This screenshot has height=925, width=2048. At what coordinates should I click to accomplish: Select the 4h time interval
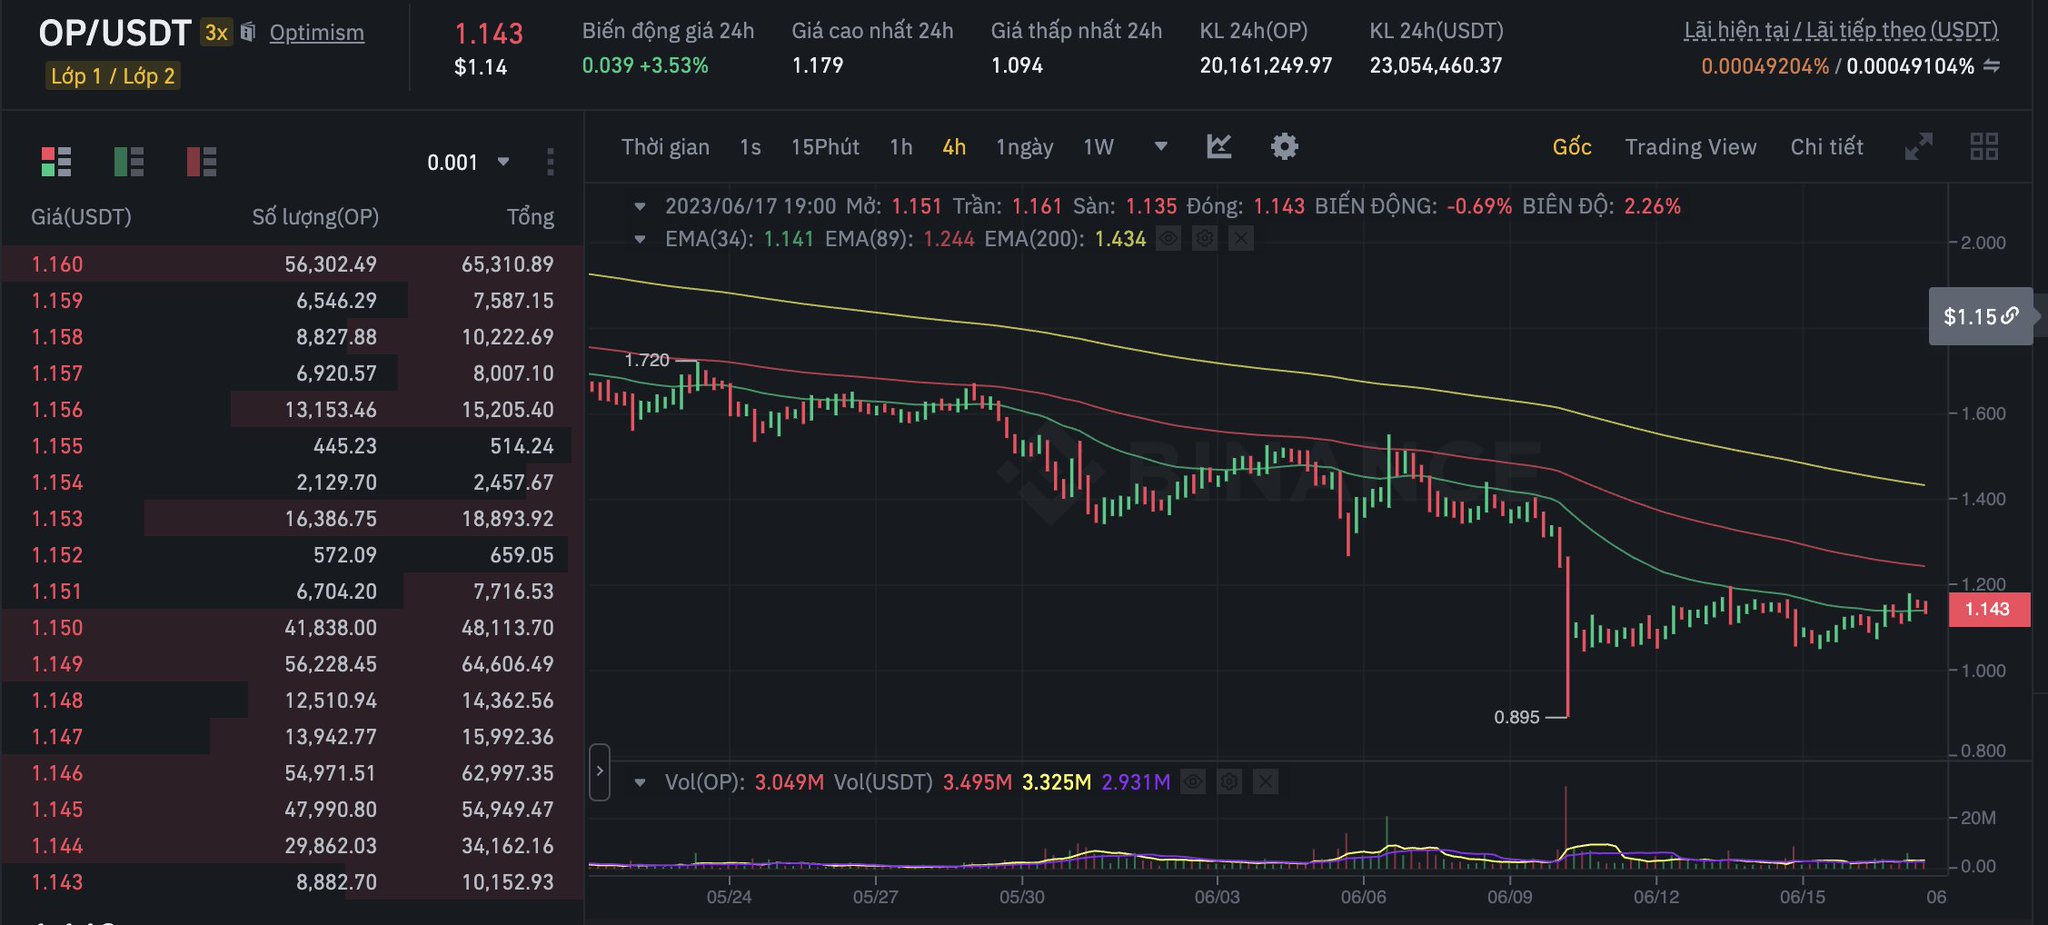[954, 147]
